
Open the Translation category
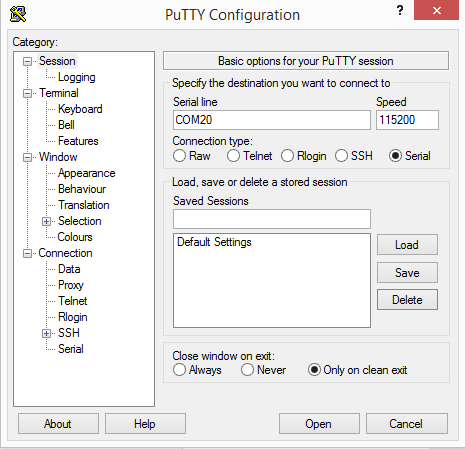coord(84,205)
